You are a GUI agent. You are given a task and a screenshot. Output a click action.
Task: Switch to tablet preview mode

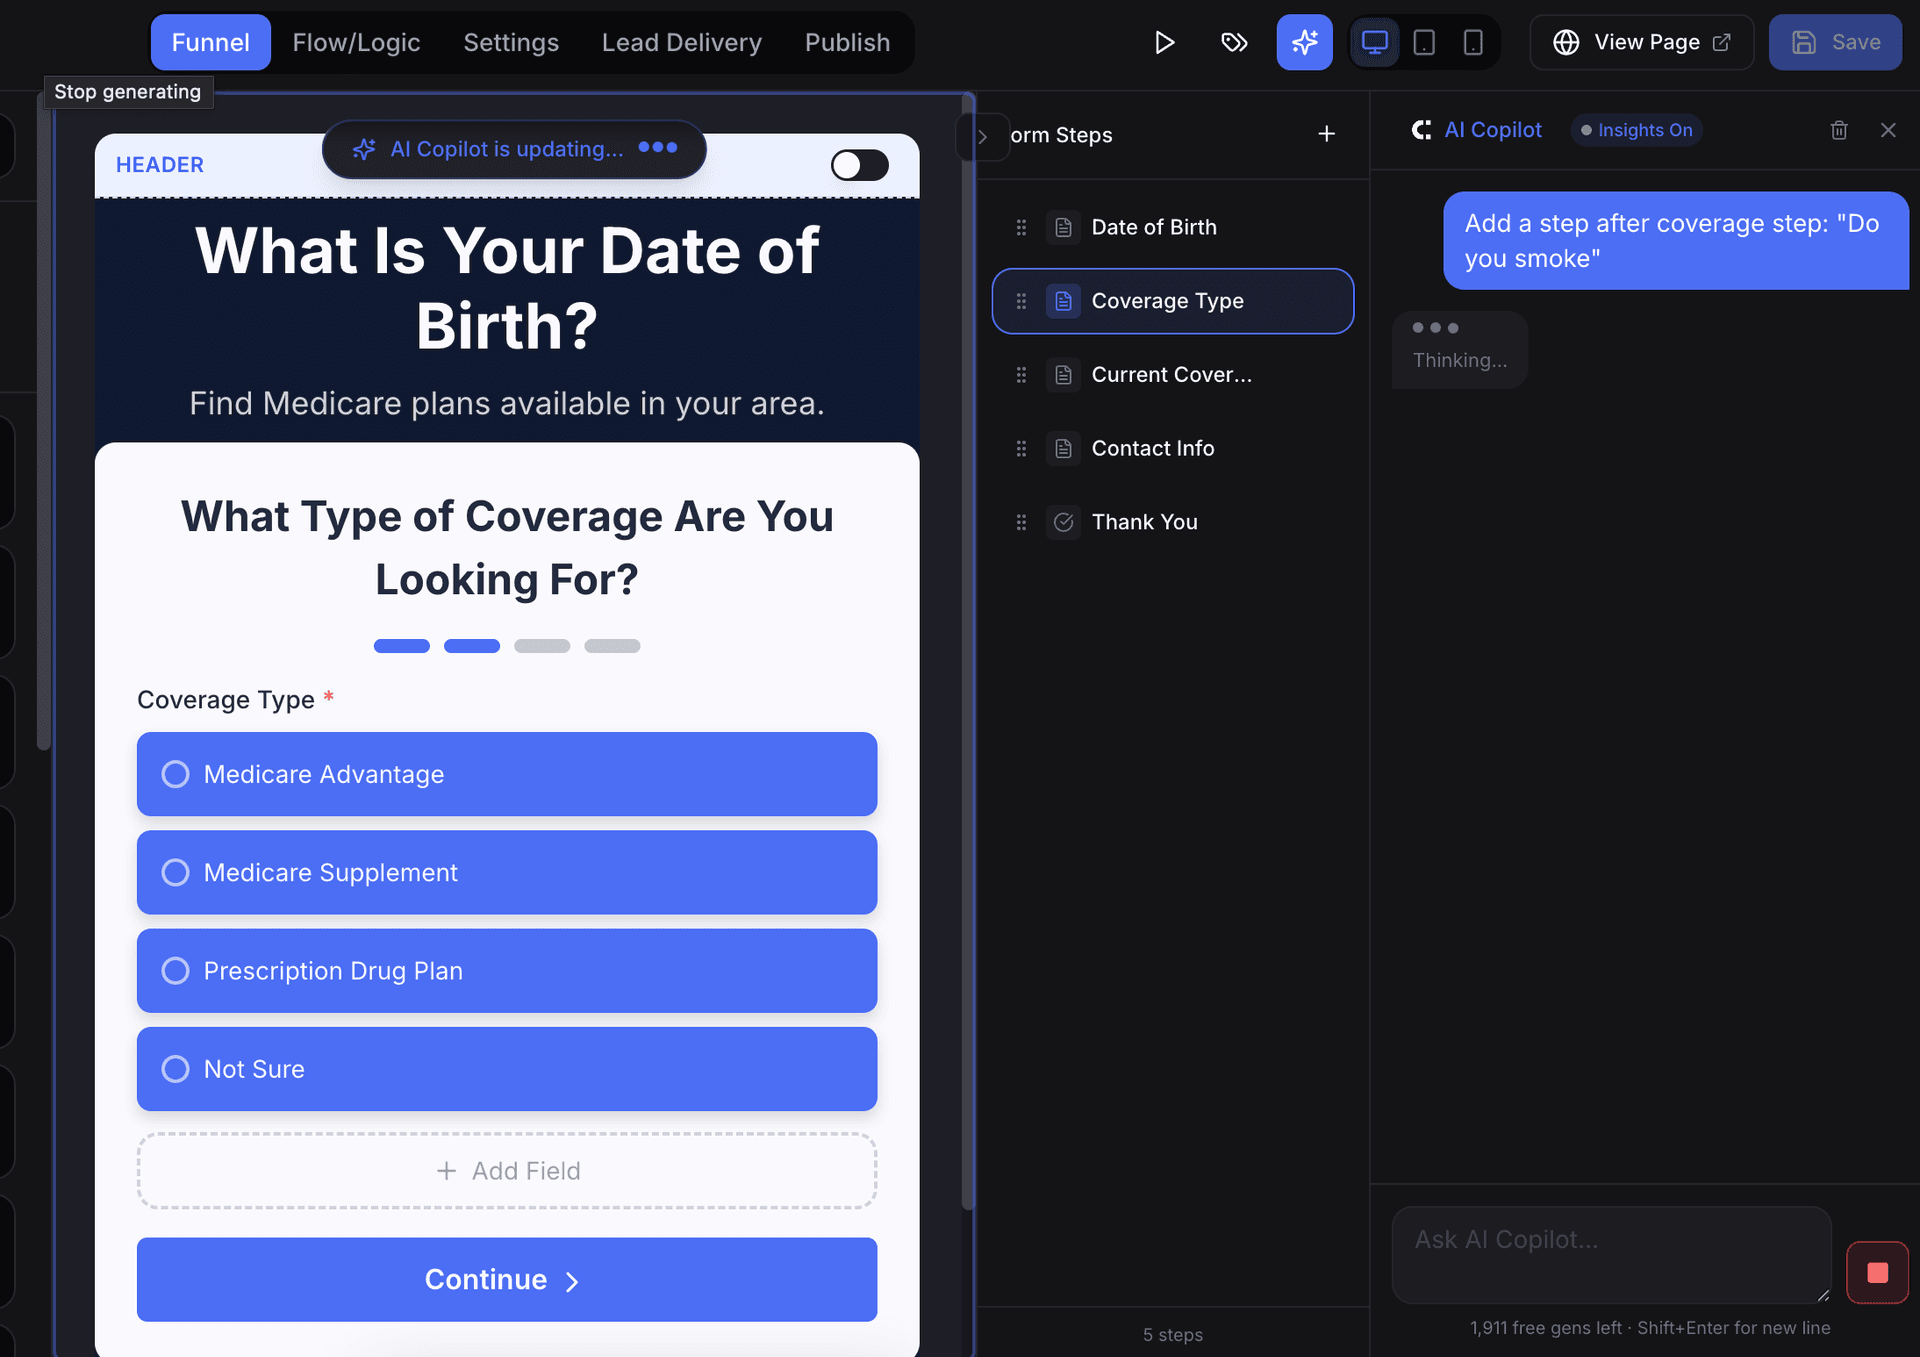[x=1424, y=42]
